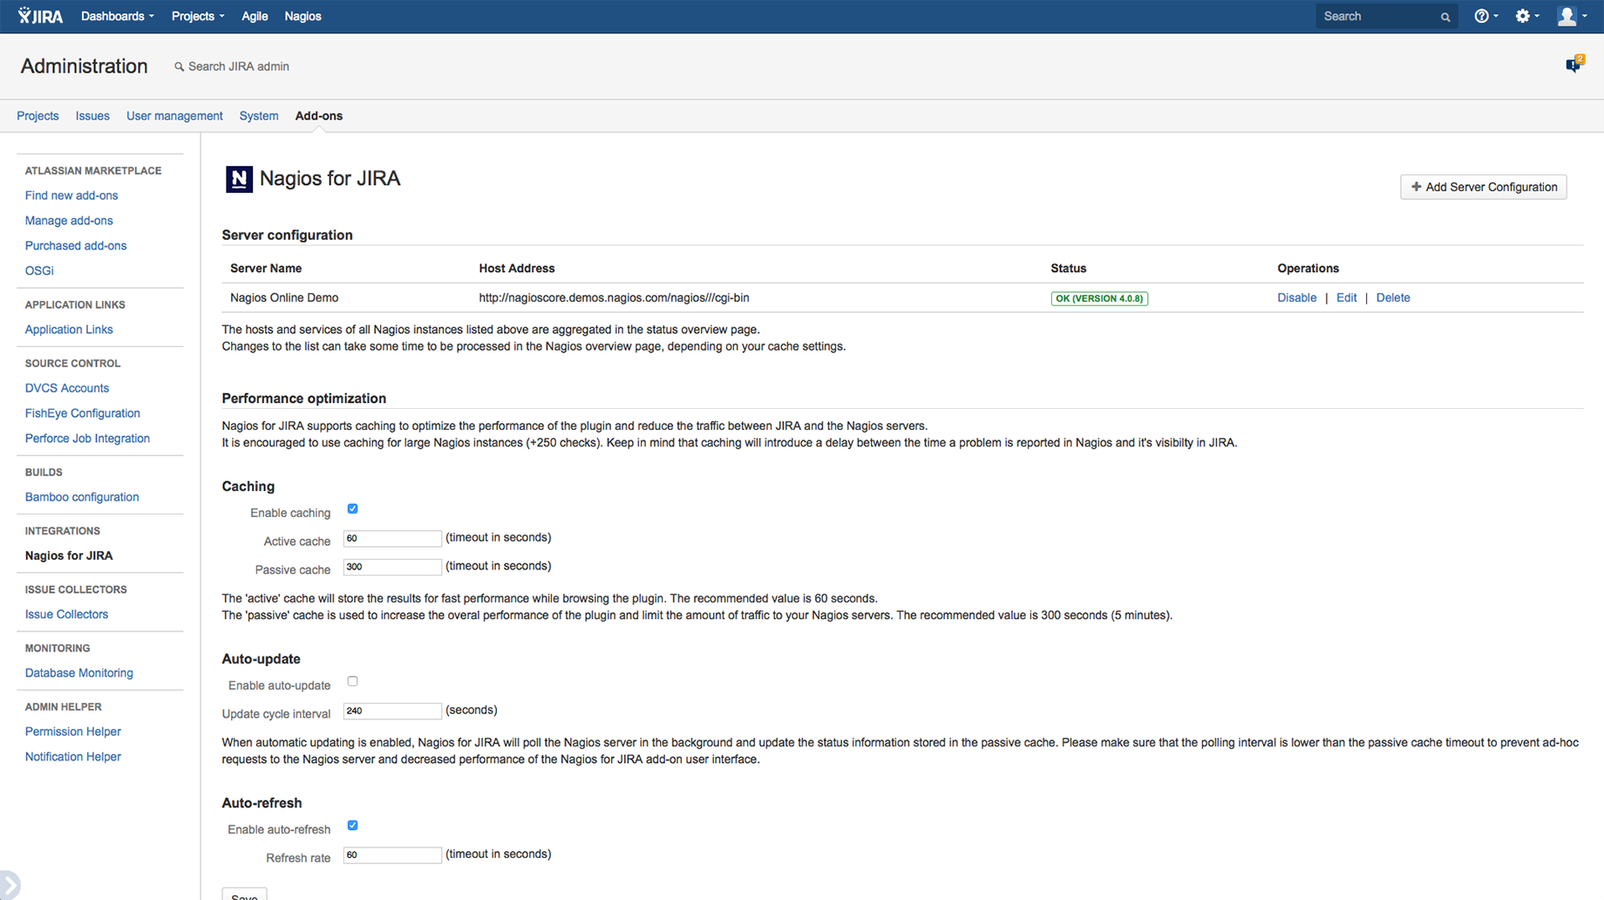1604x900 pixels.
Task: Open the user profile avatar menu
Action: point(1572,16)
